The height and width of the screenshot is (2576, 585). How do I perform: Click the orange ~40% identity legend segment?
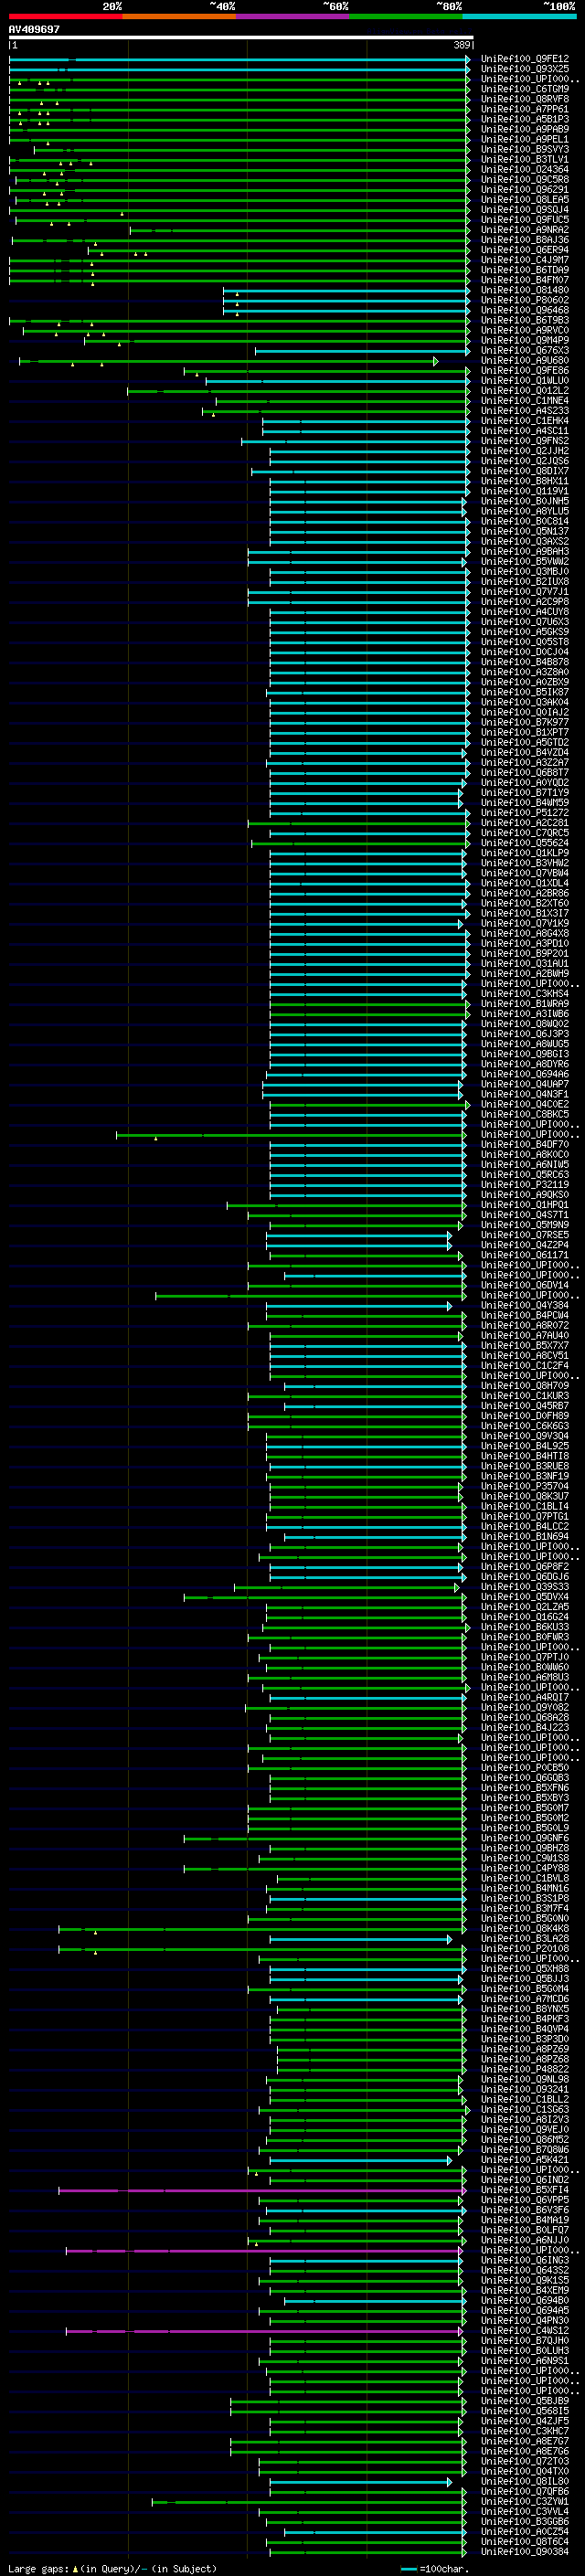[179, 16]
